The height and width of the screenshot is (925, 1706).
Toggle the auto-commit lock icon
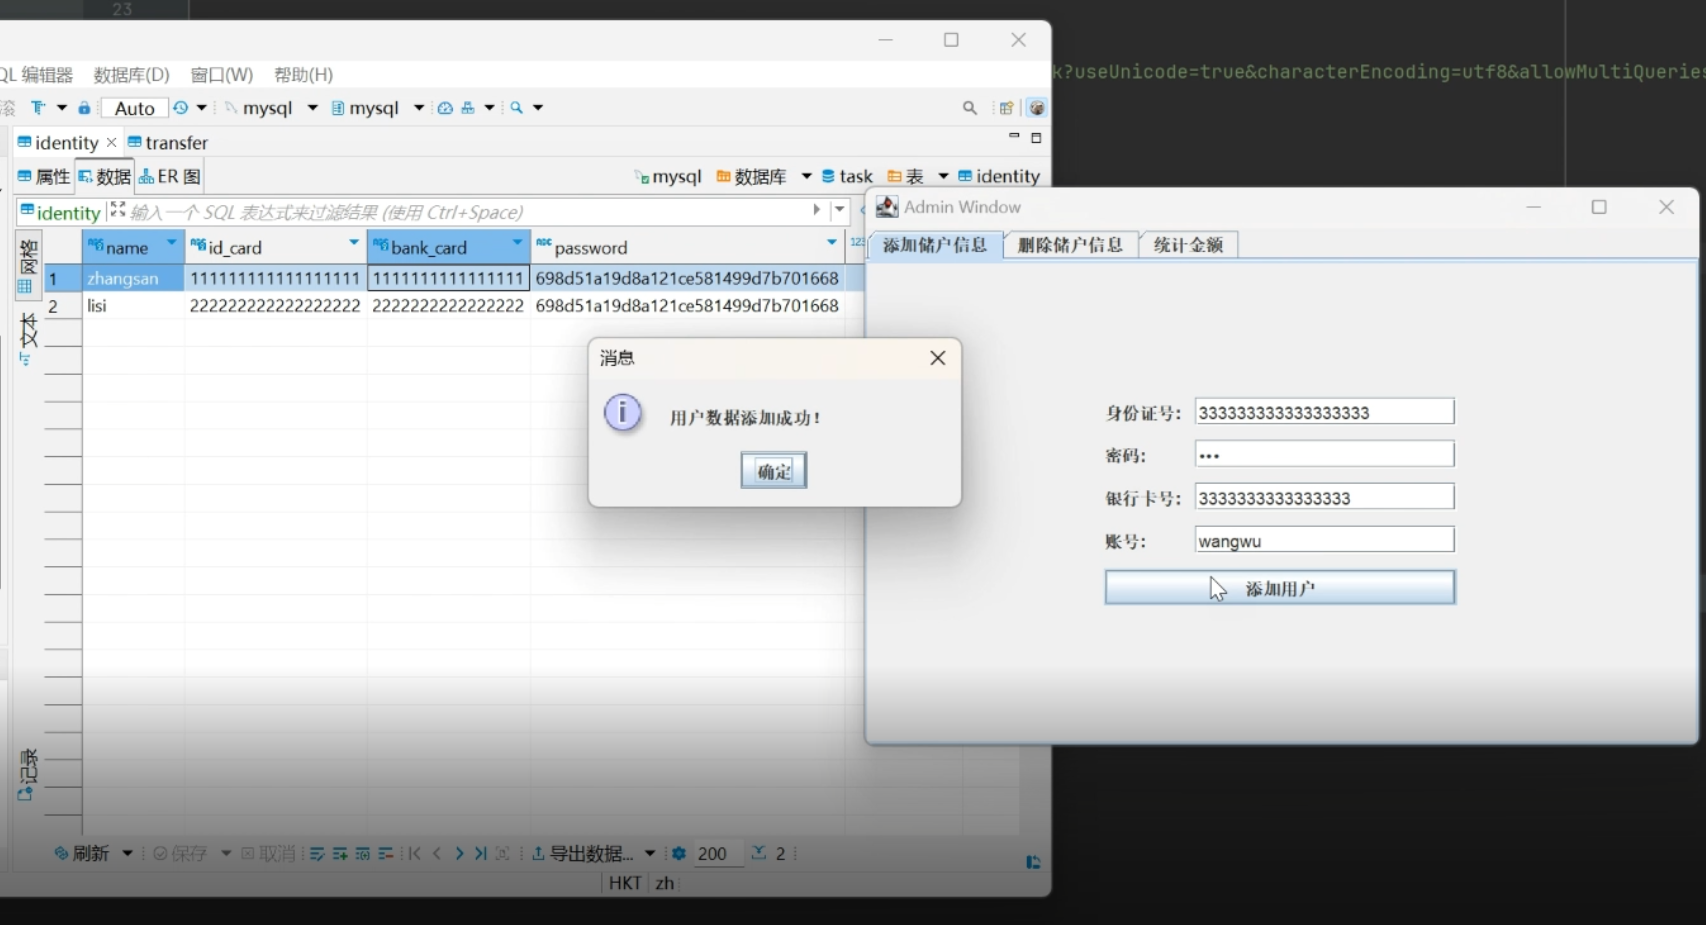84,107
